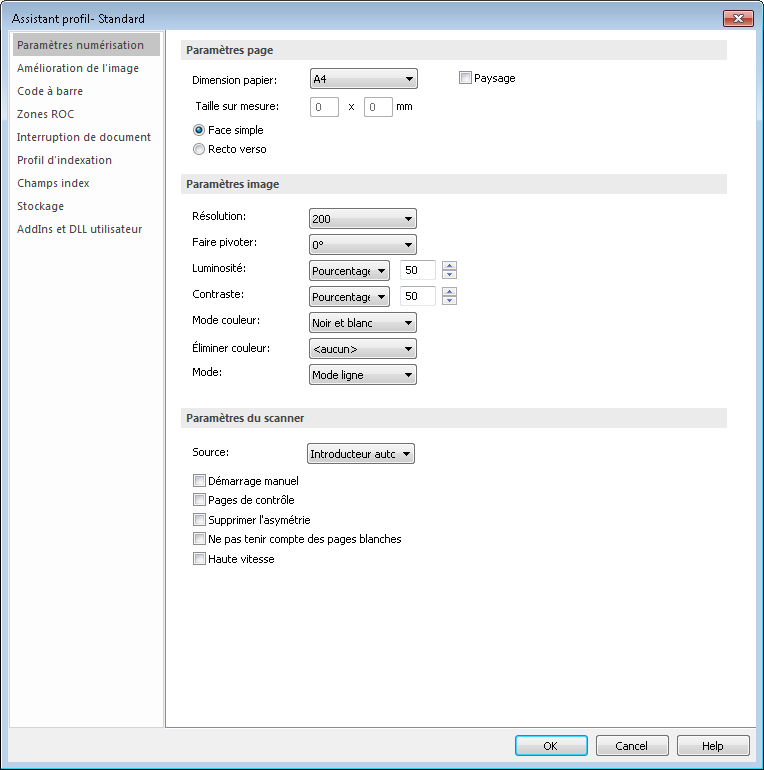Expand the Résolution dropdown list
The image size is (764, 770).
click(x=363, y=219)
